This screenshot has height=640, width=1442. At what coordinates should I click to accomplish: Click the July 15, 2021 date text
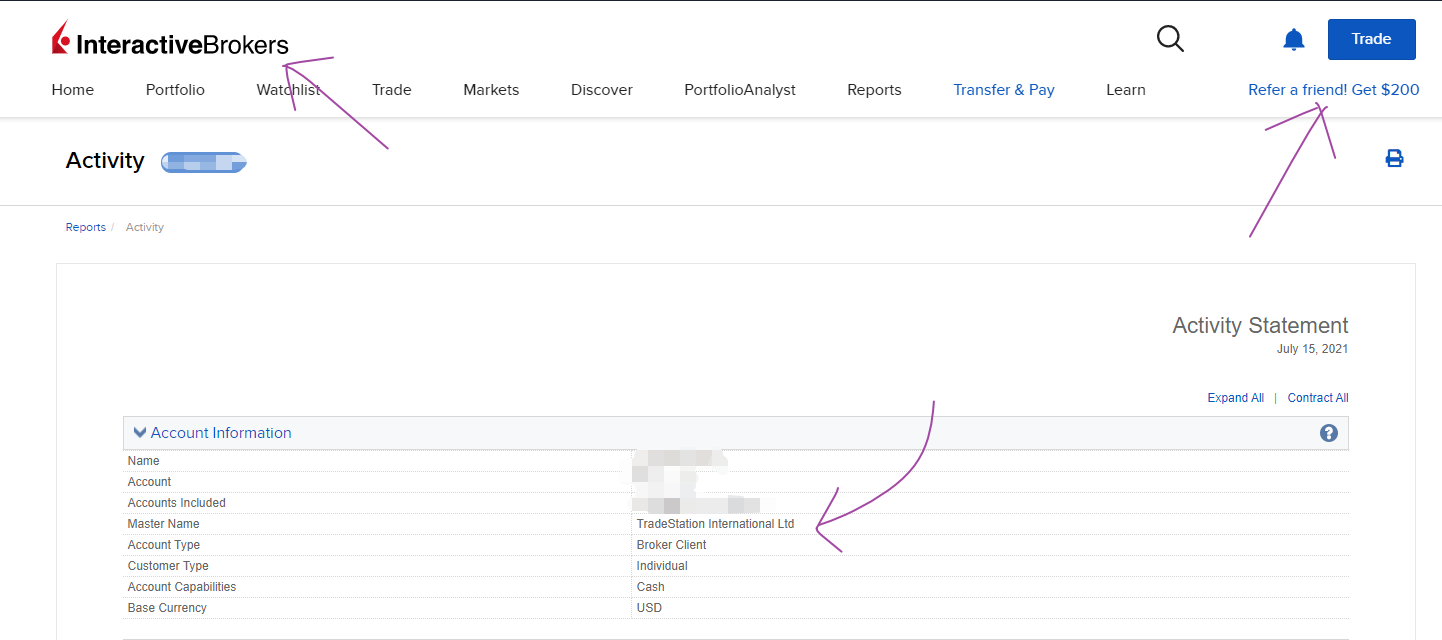tap(1312, 349)
